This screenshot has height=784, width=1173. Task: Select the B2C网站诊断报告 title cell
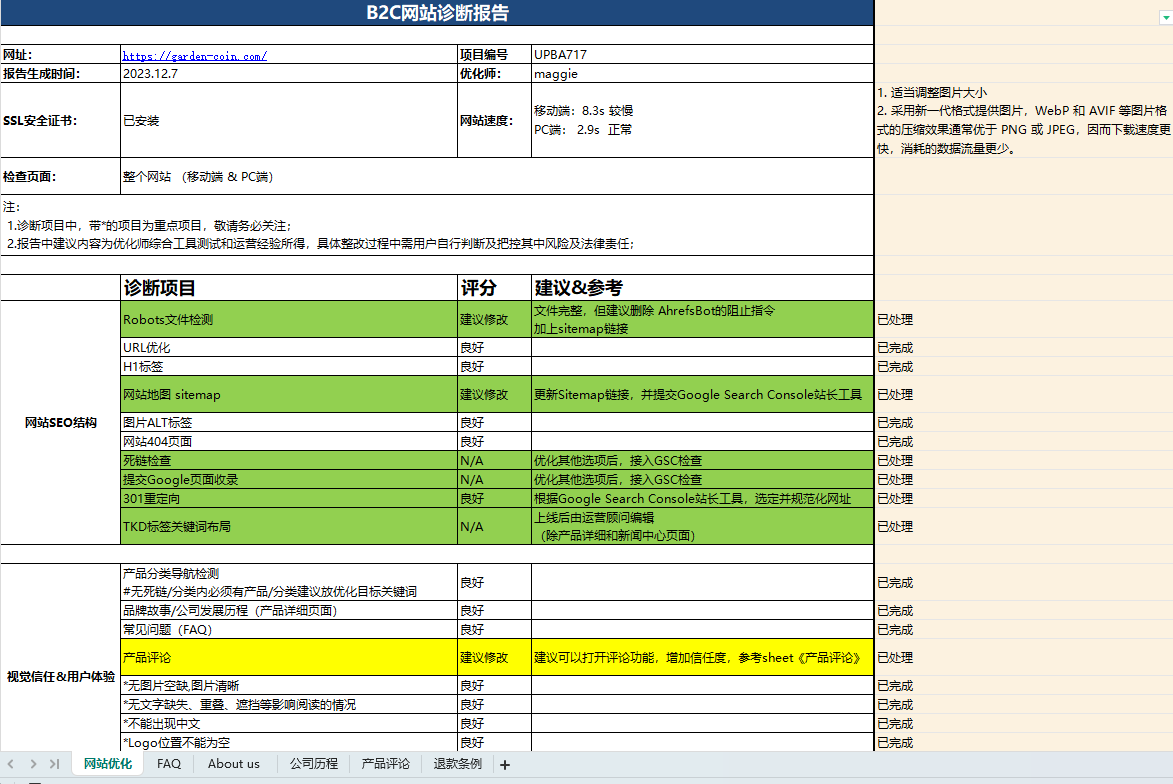pos(437,13)
